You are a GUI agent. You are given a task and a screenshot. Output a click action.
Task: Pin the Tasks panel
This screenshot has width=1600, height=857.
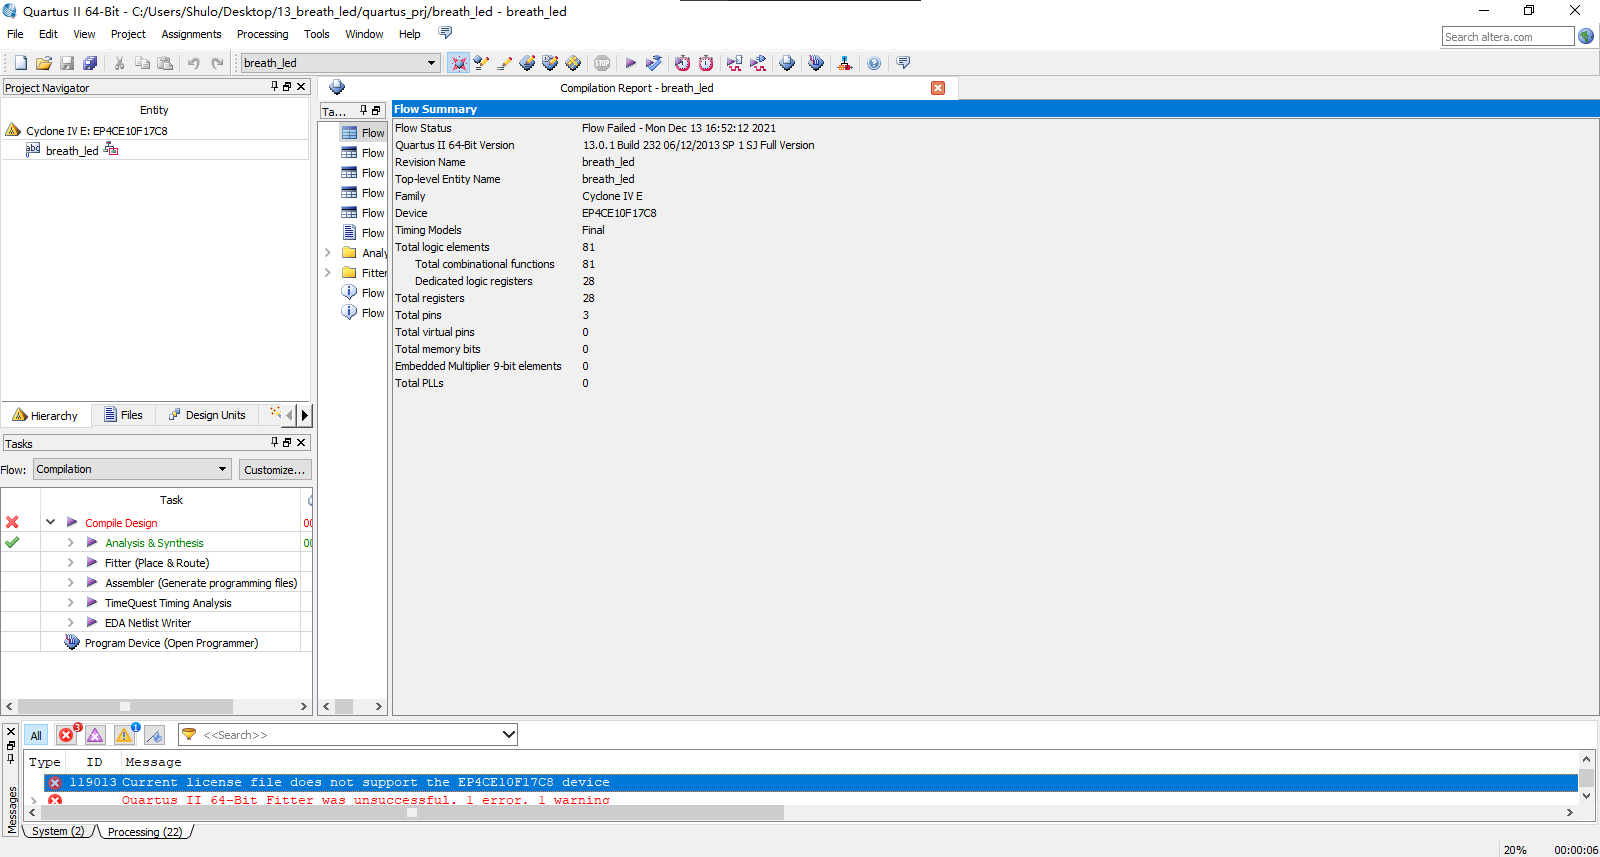click(275, 442)
